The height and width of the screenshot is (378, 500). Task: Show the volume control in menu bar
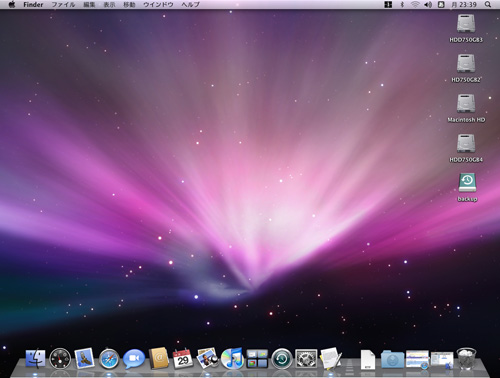click(x=428, y=5)
